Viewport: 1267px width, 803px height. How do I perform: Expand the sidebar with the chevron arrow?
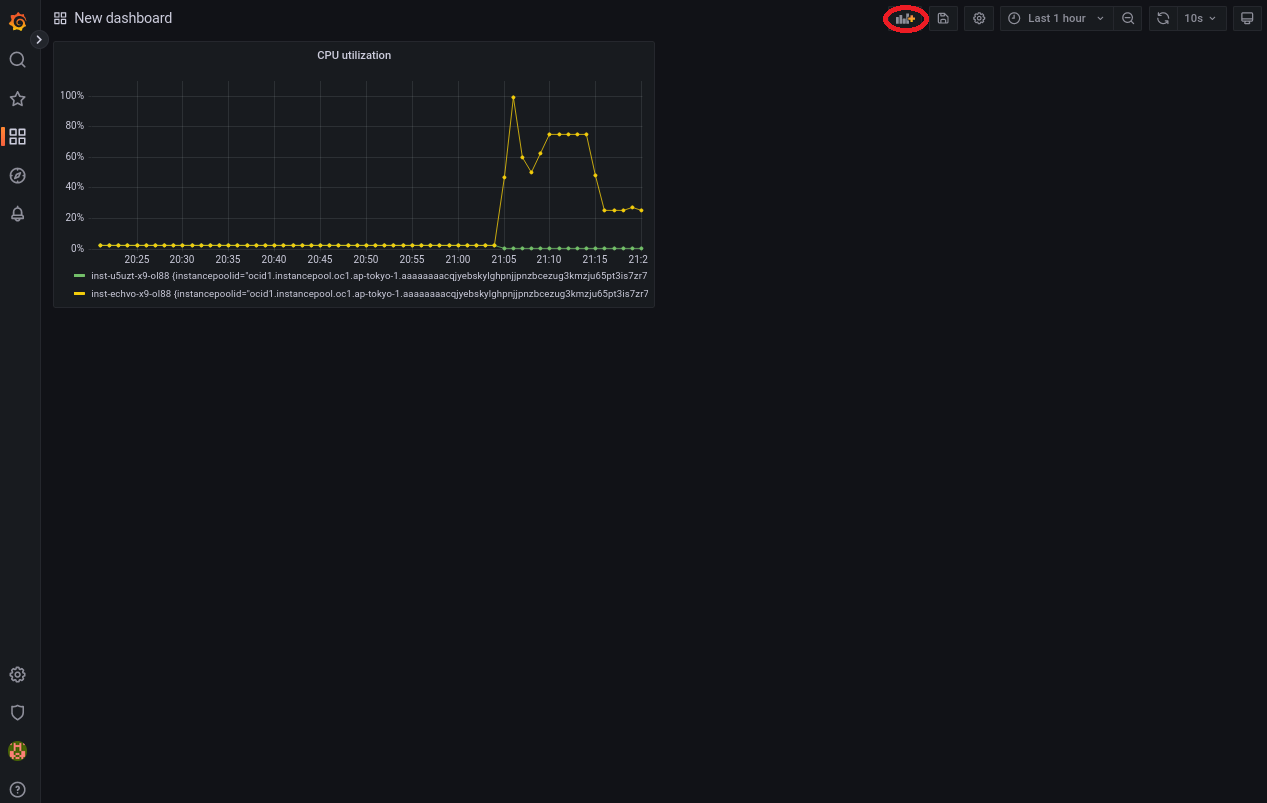39,40
